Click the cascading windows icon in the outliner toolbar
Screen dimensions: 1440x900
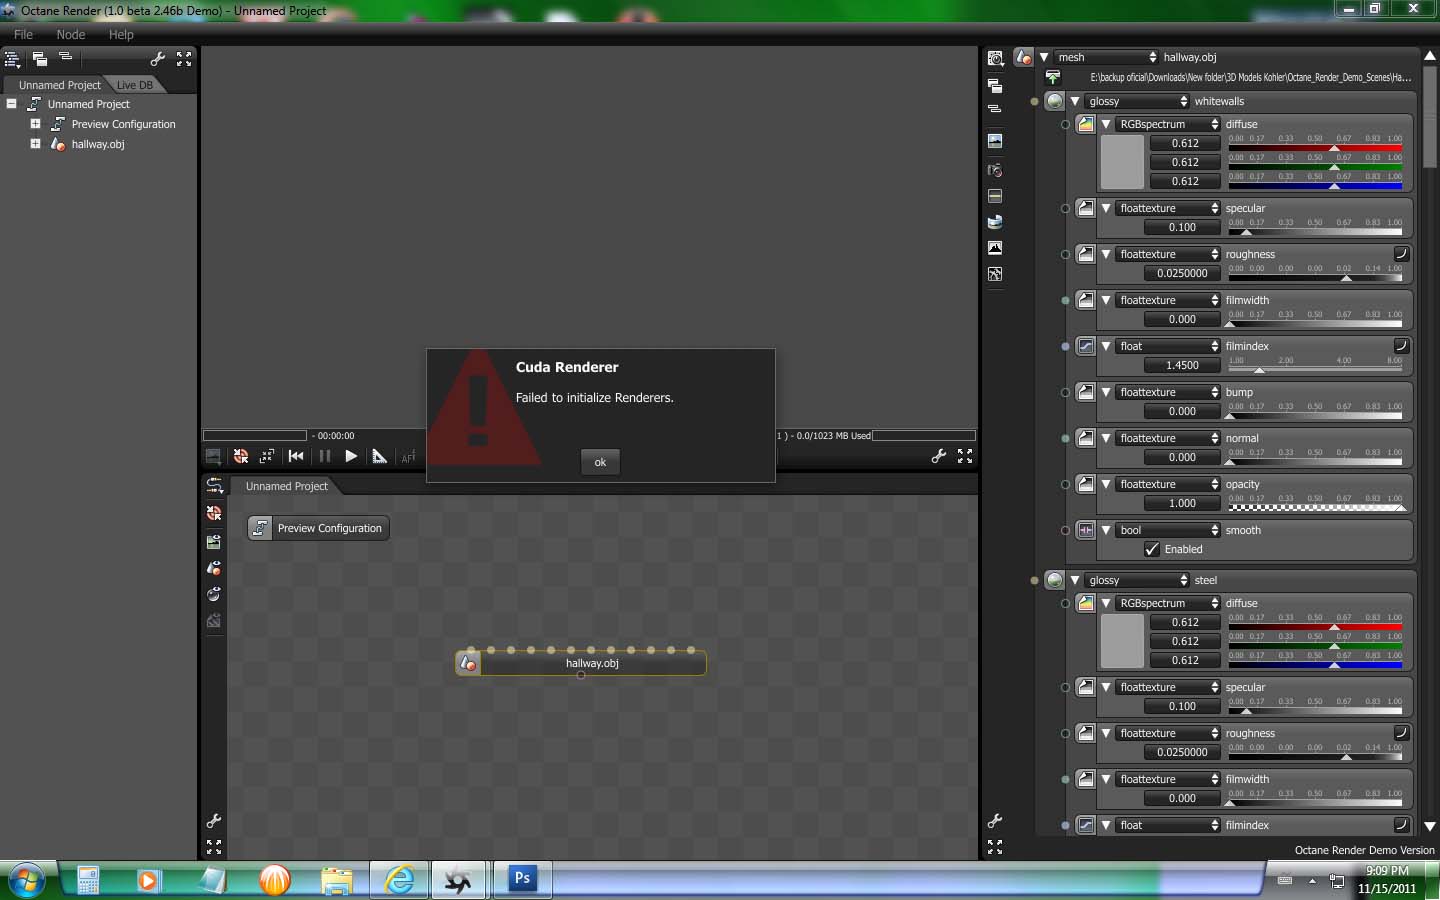(40, 59)
